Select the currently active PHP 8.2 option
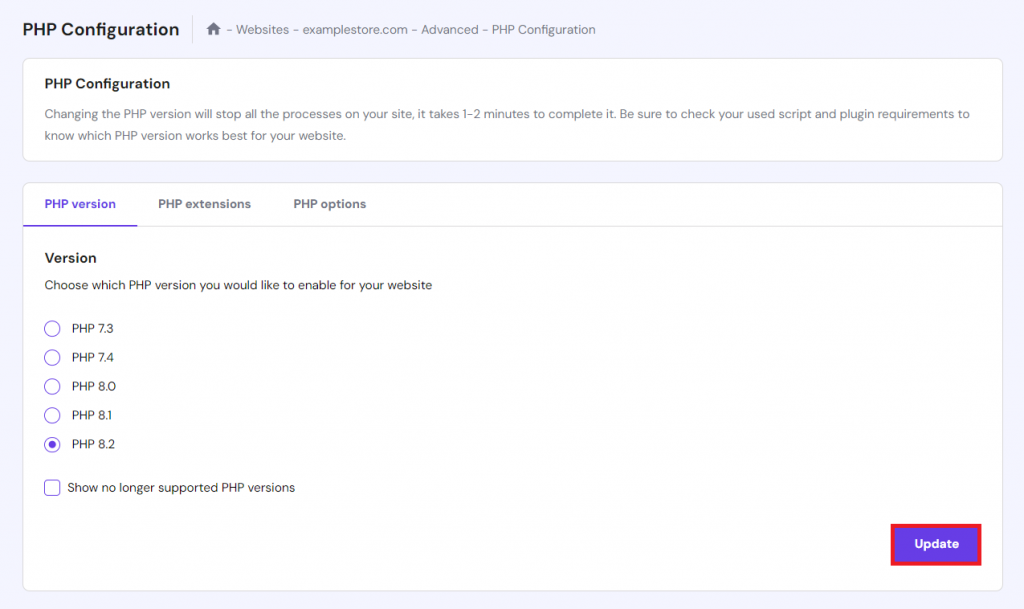Screen dimensions: 1024x609 pyautogui.click(x=52, y=444)
